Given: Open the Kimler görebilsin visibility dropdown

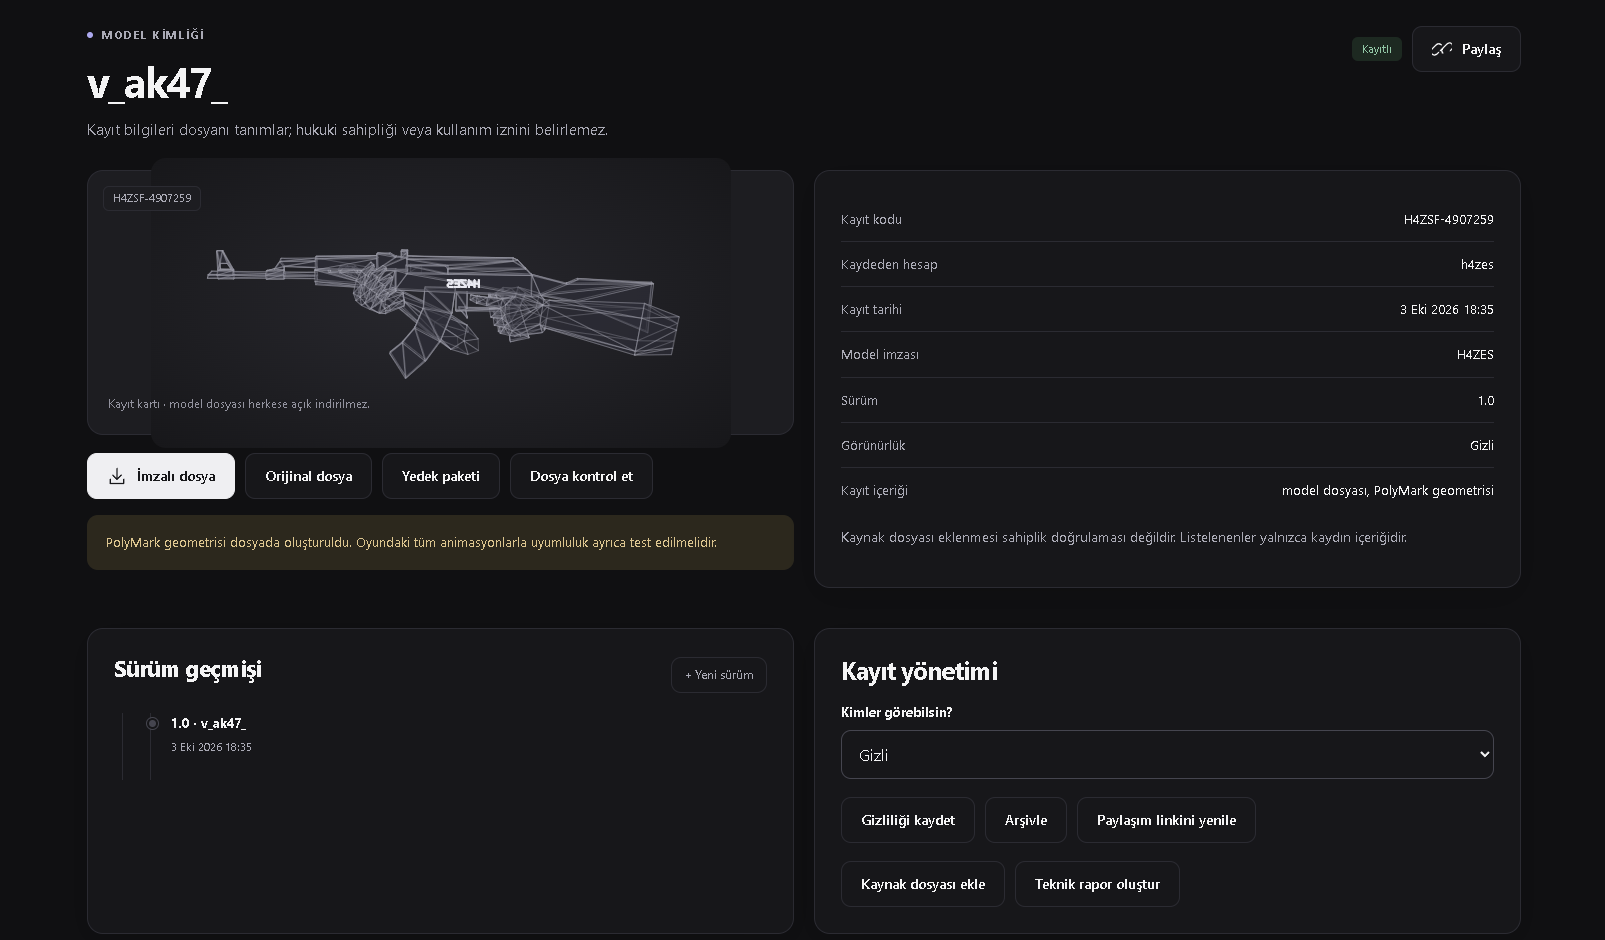Looking at the screenshot, I should pyautogui.click(x=1167, y=754).
